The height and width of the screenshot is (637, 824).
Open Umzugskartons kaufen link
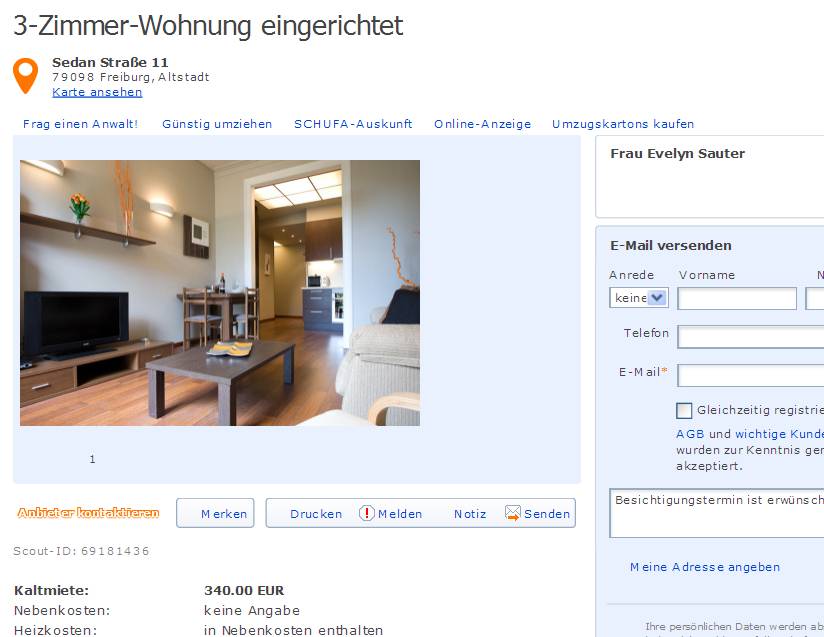pyautogui.click(x=623, y=124)
